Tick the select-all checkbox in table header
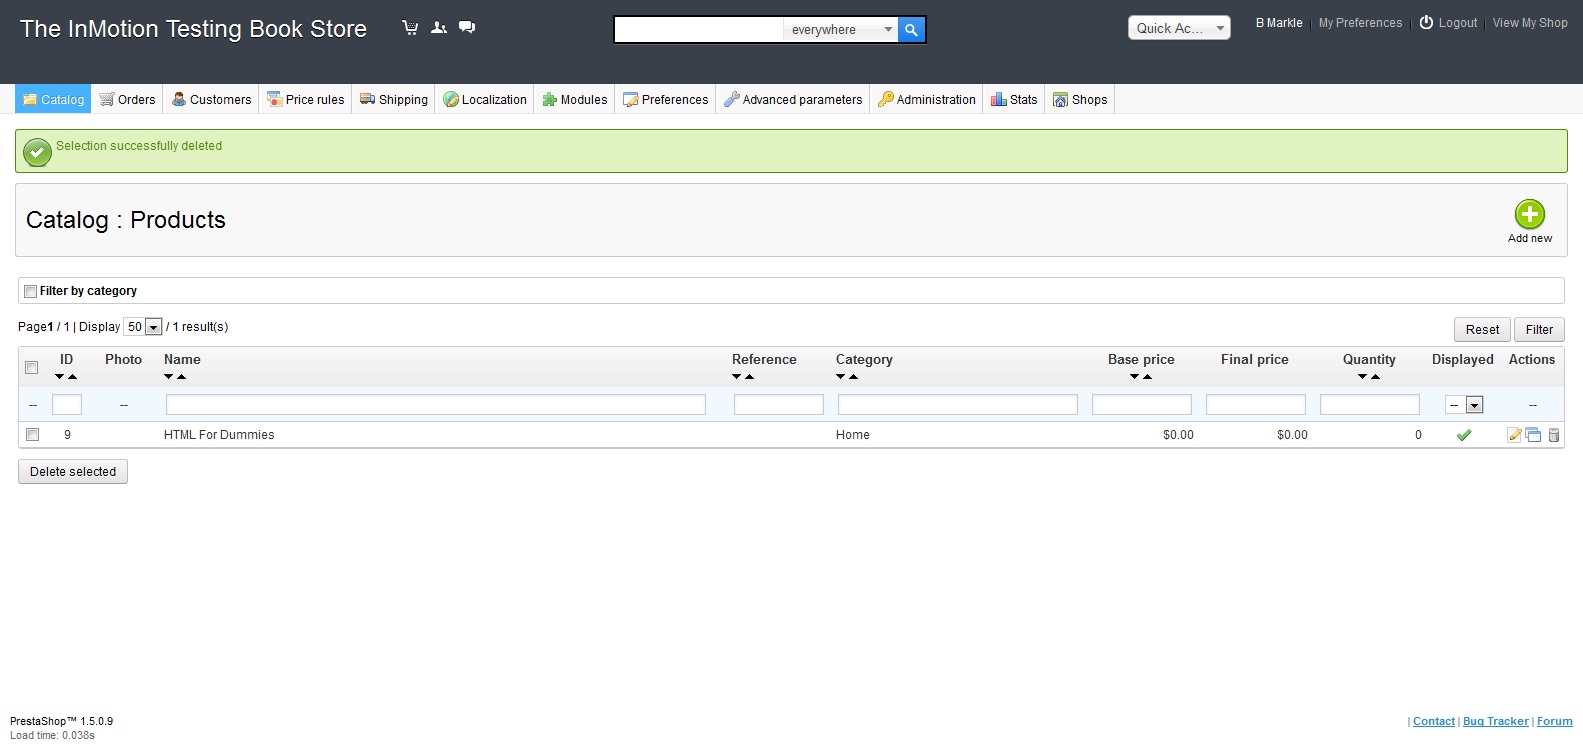 [32, 367]
